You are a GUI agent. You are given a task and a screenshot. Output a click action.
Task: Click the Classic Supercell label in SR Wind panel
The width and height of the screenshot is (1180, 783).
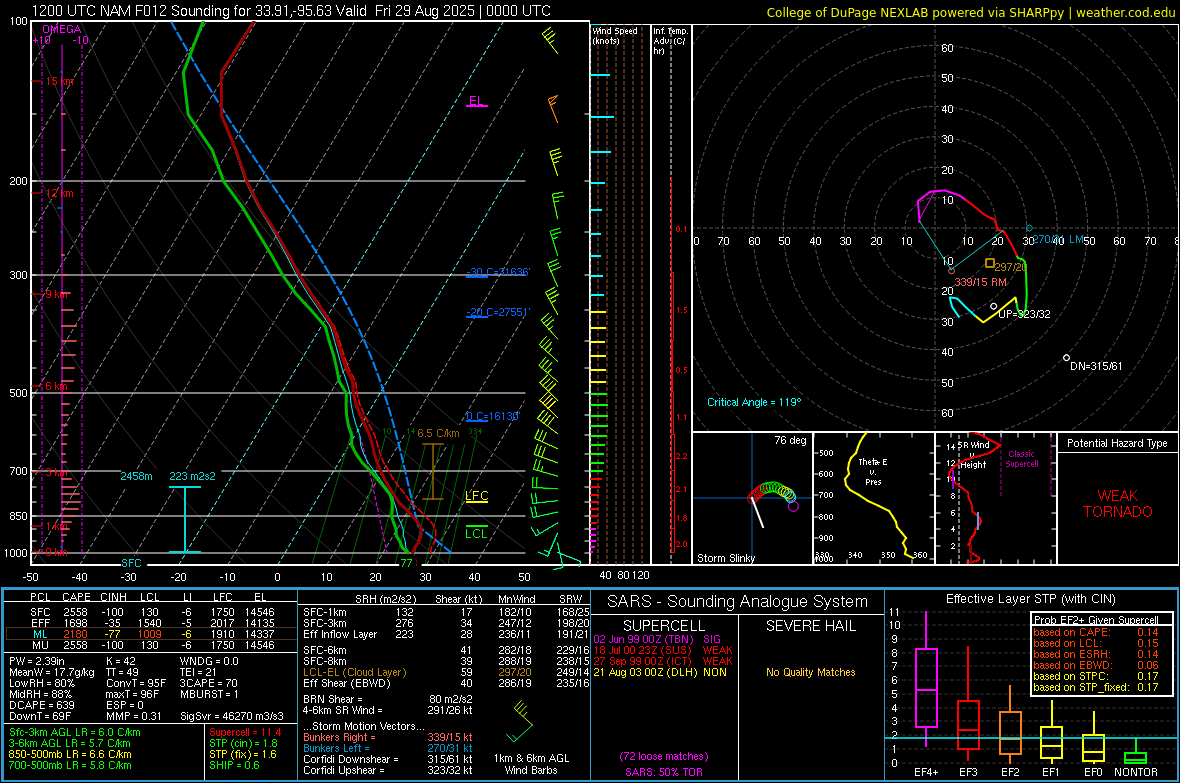[1021, 459]
